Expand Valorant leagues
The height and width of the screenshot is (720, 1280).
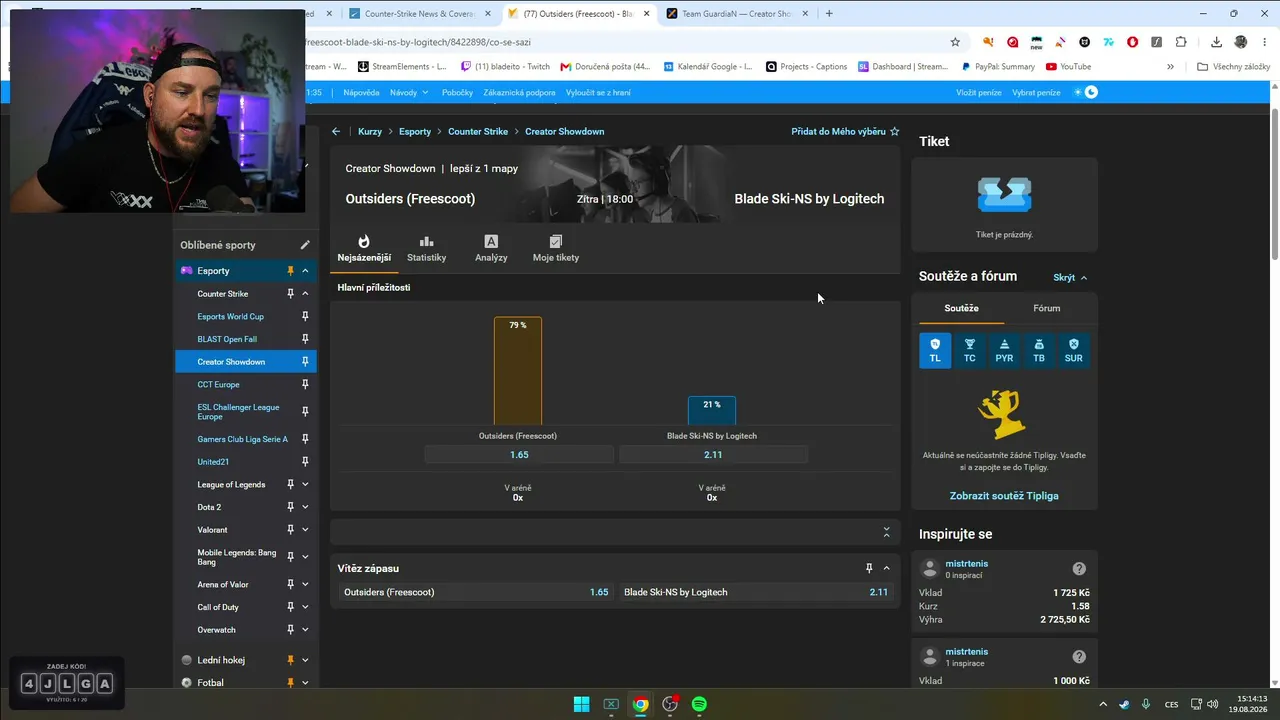click(x=305, y=530)
